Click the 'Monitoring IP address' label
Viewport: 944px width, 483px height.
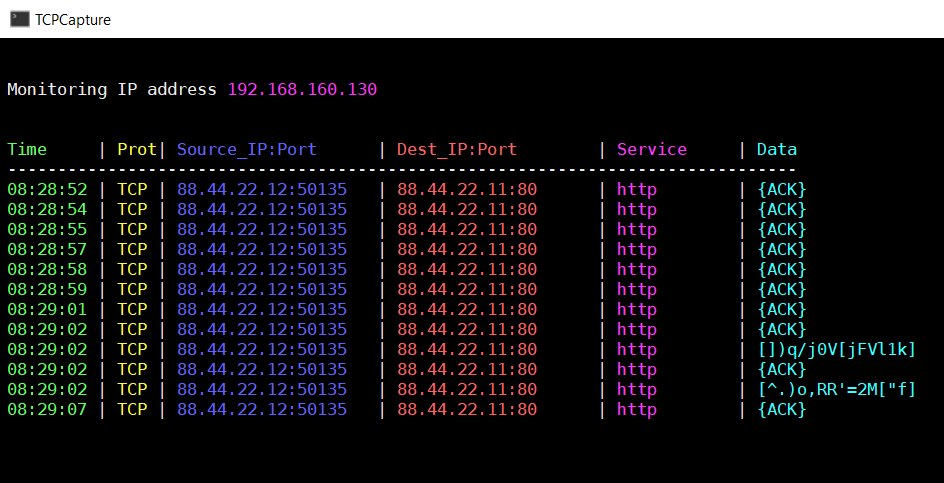(x=112, y=90)
